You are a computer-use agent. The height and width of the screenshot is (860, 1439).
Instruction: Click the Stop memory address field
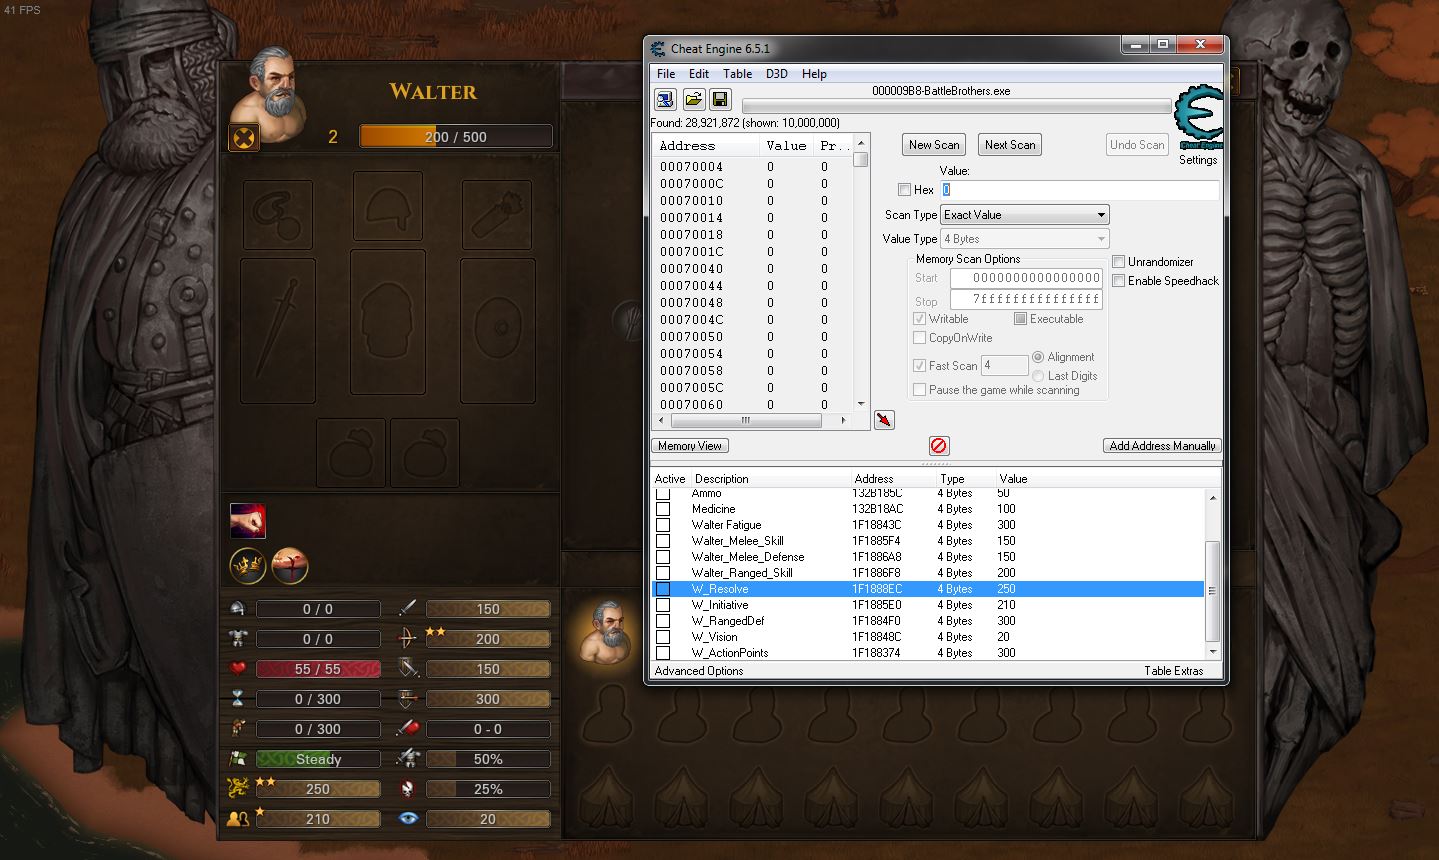(x=1026, y=299)
